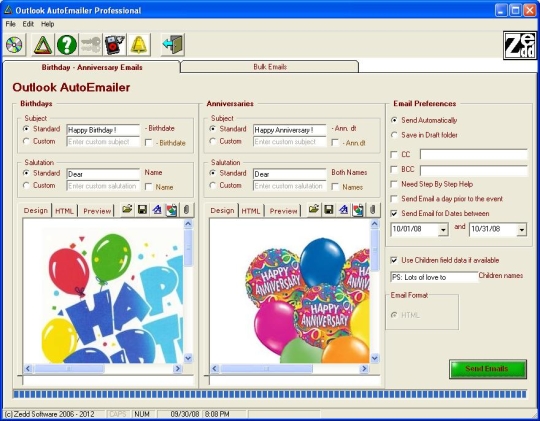Open file icon in Birthdays editor toolbar
Image resolution: width=540 pixels, height=421 pixels.
[127, 209]
